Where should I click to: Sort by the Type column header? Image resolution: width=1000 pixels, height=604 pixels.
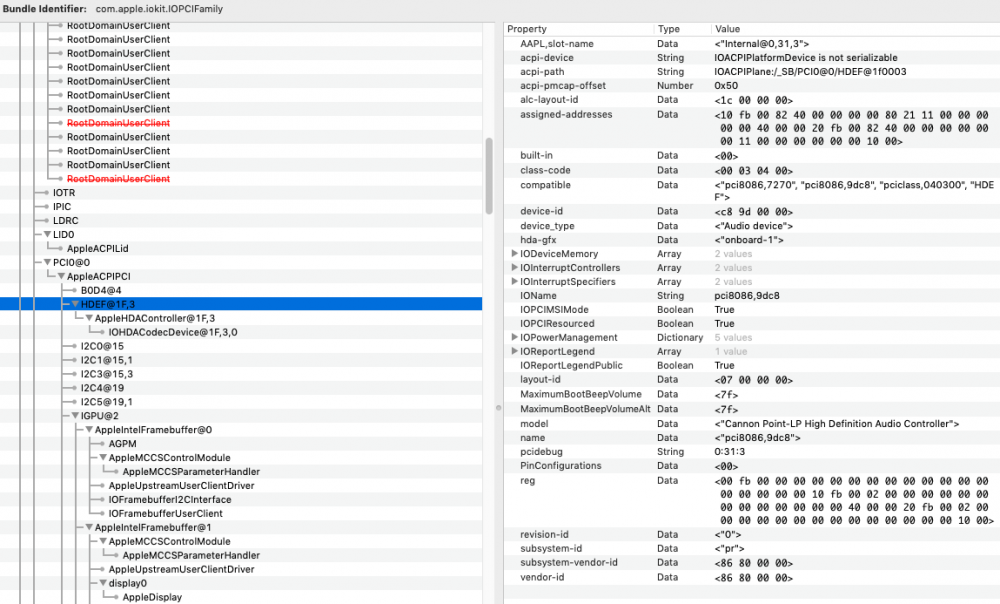(x=682, y=29)
